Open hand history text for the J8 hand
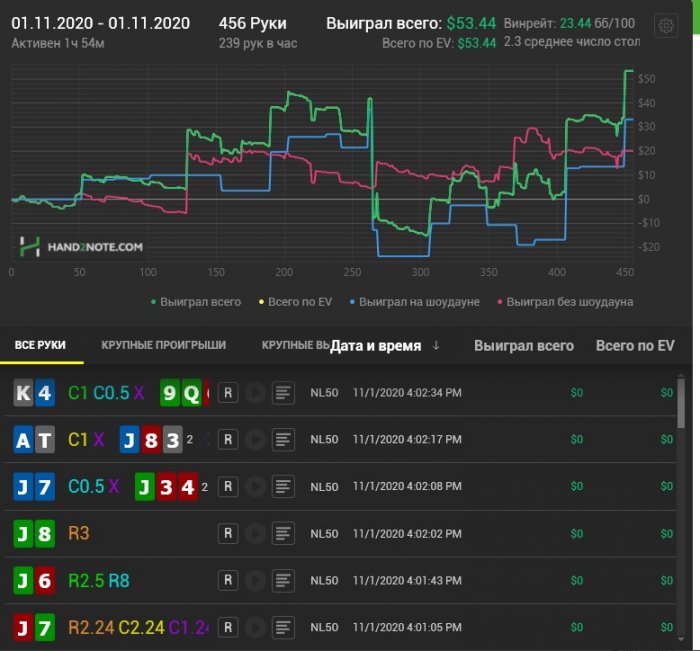This screenshot has width=700, height=651. pyautogui.click(x=283, y=533)
